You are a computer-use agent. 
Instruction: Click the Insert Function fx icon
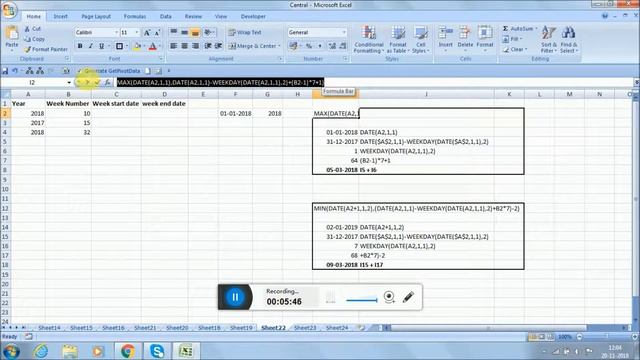point(107,82)
